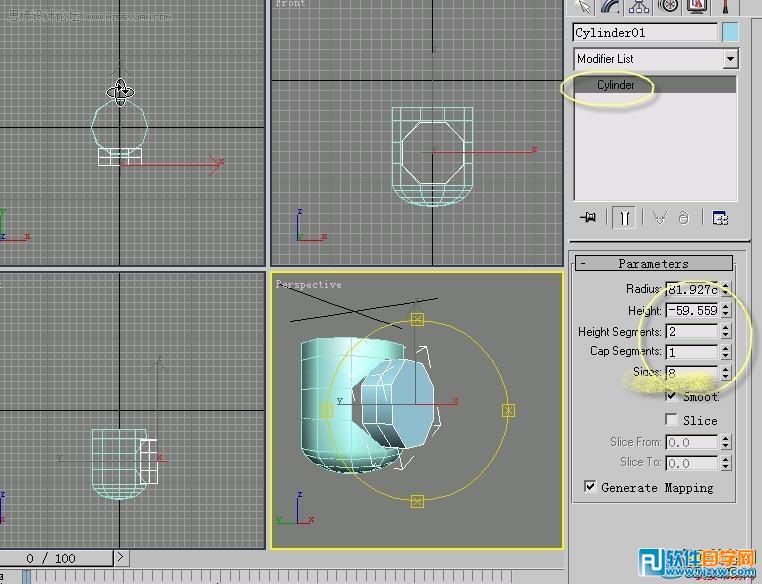This screenshot has height=584, width=762.
Task: Click the Make Unique icon
Action: 659,217
